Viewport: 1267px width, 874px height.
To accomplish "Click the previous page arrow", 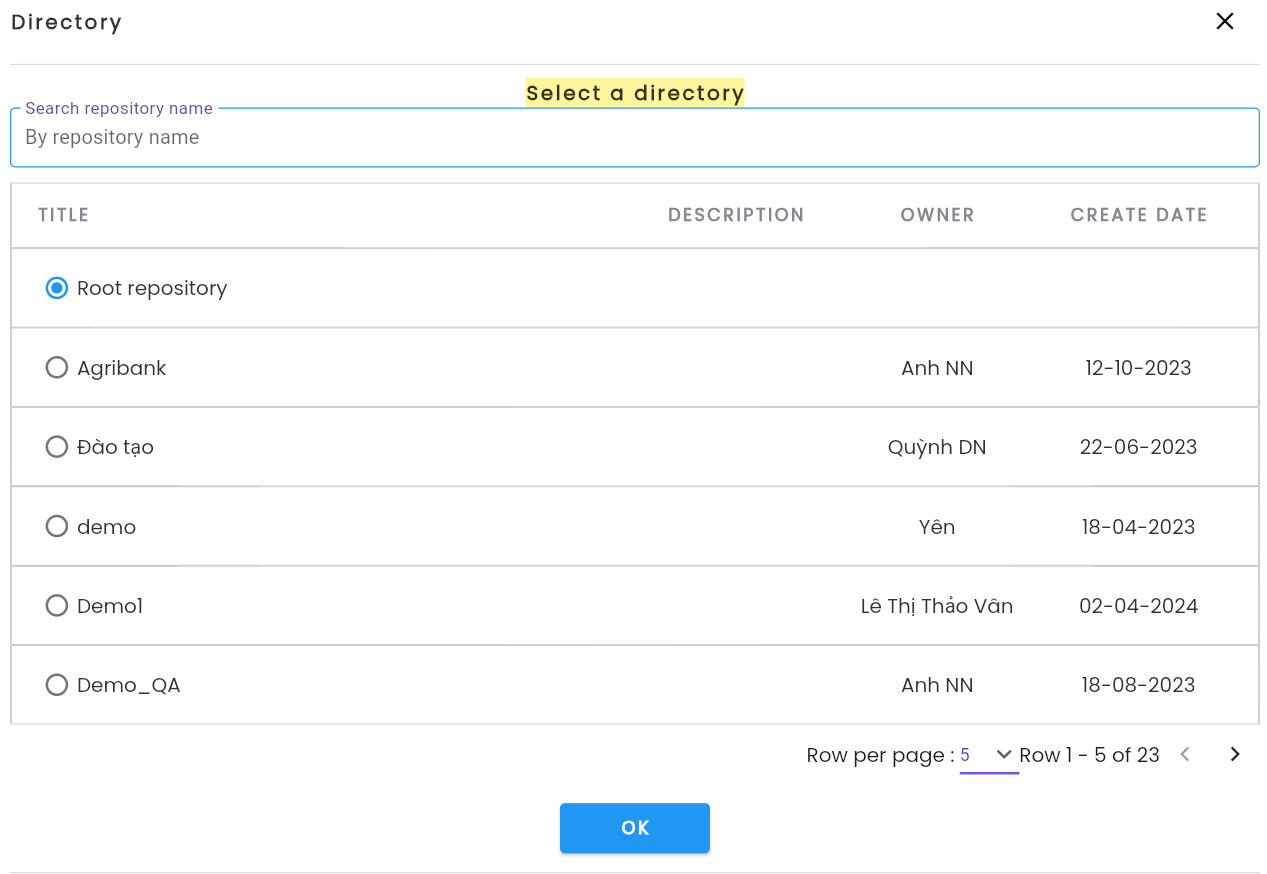I will pyautogui.click(x=1185, y=755).
